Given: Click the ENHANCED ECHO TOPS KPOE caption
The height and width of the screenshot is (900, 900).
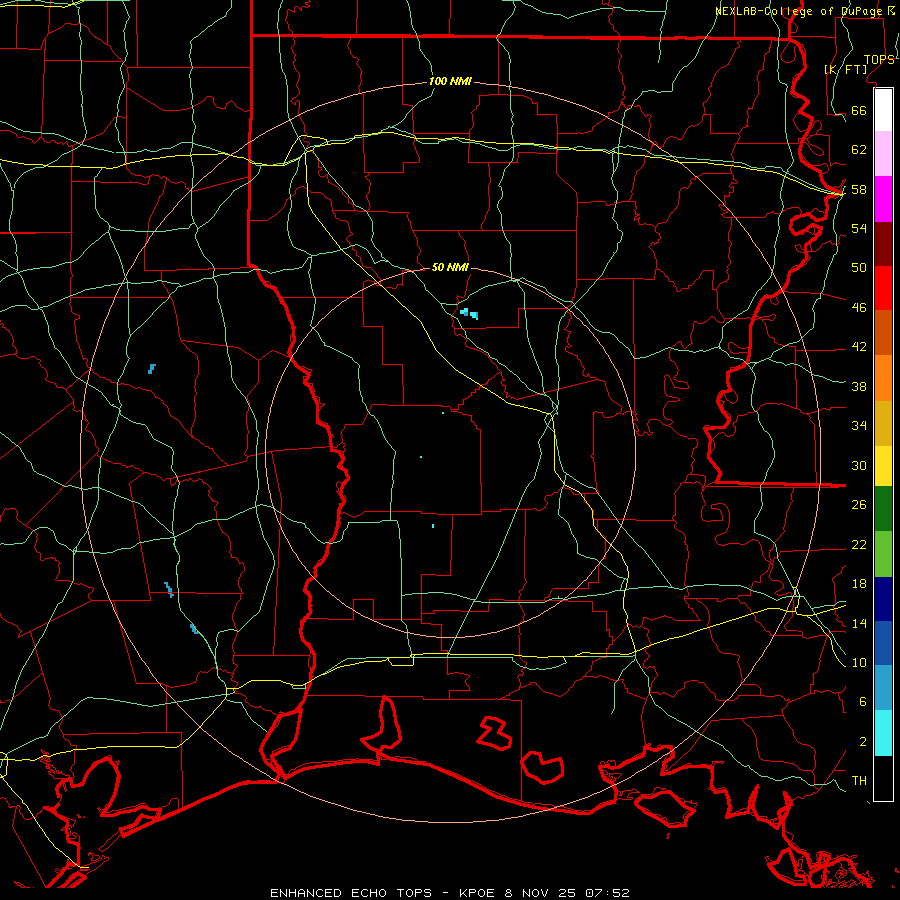Looking at the screenshot, I should pyautogui.click(x=450, y=893).
